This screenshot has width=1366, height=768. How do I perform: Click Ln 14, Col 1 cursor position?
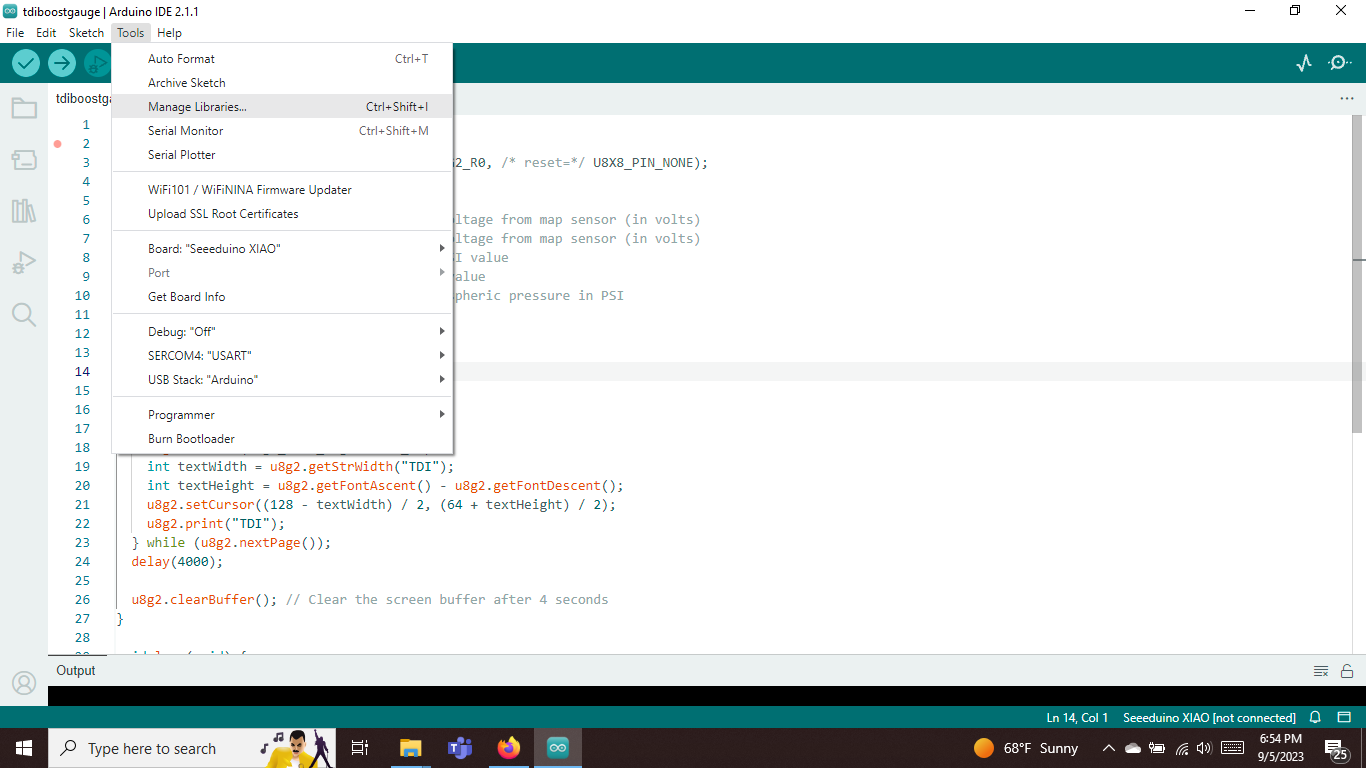click(x=1077, y=717)
